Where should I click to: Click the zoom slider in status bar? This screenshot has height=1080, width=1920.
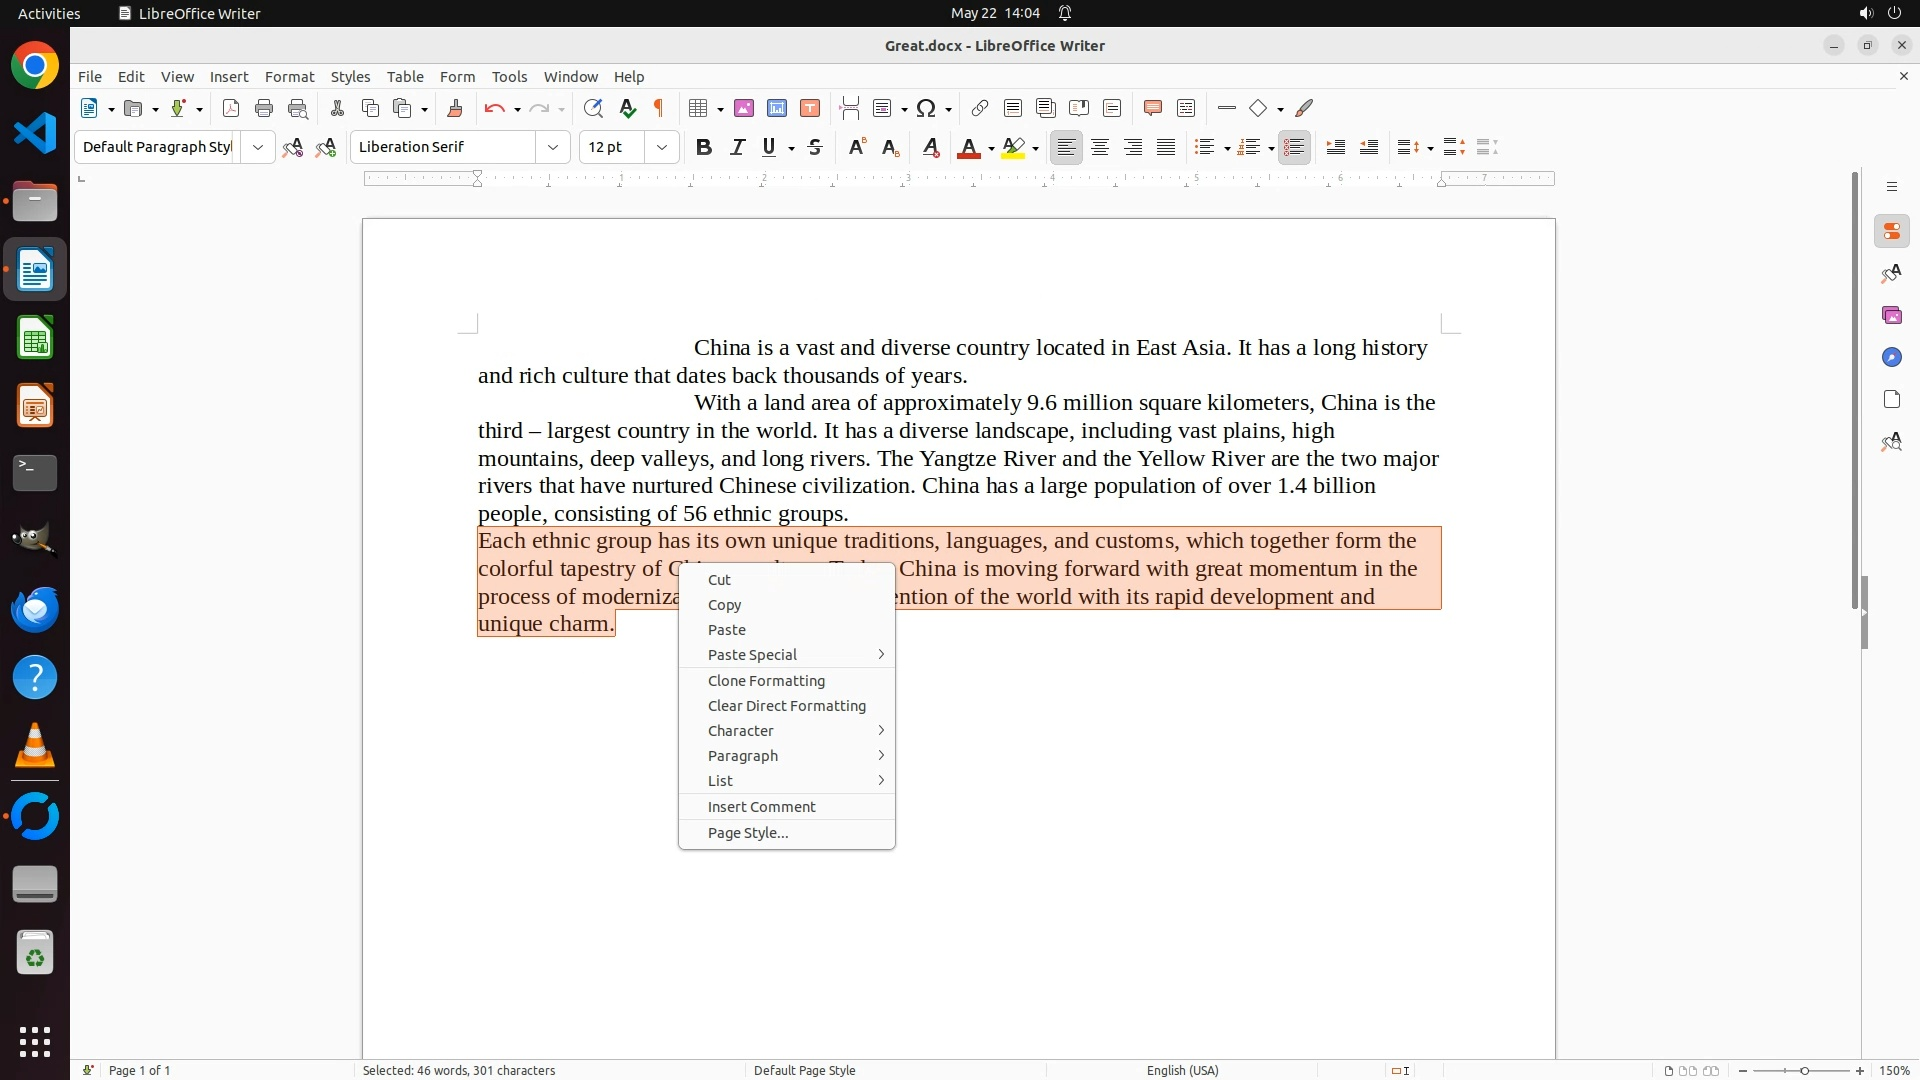coord(1804,1070)
